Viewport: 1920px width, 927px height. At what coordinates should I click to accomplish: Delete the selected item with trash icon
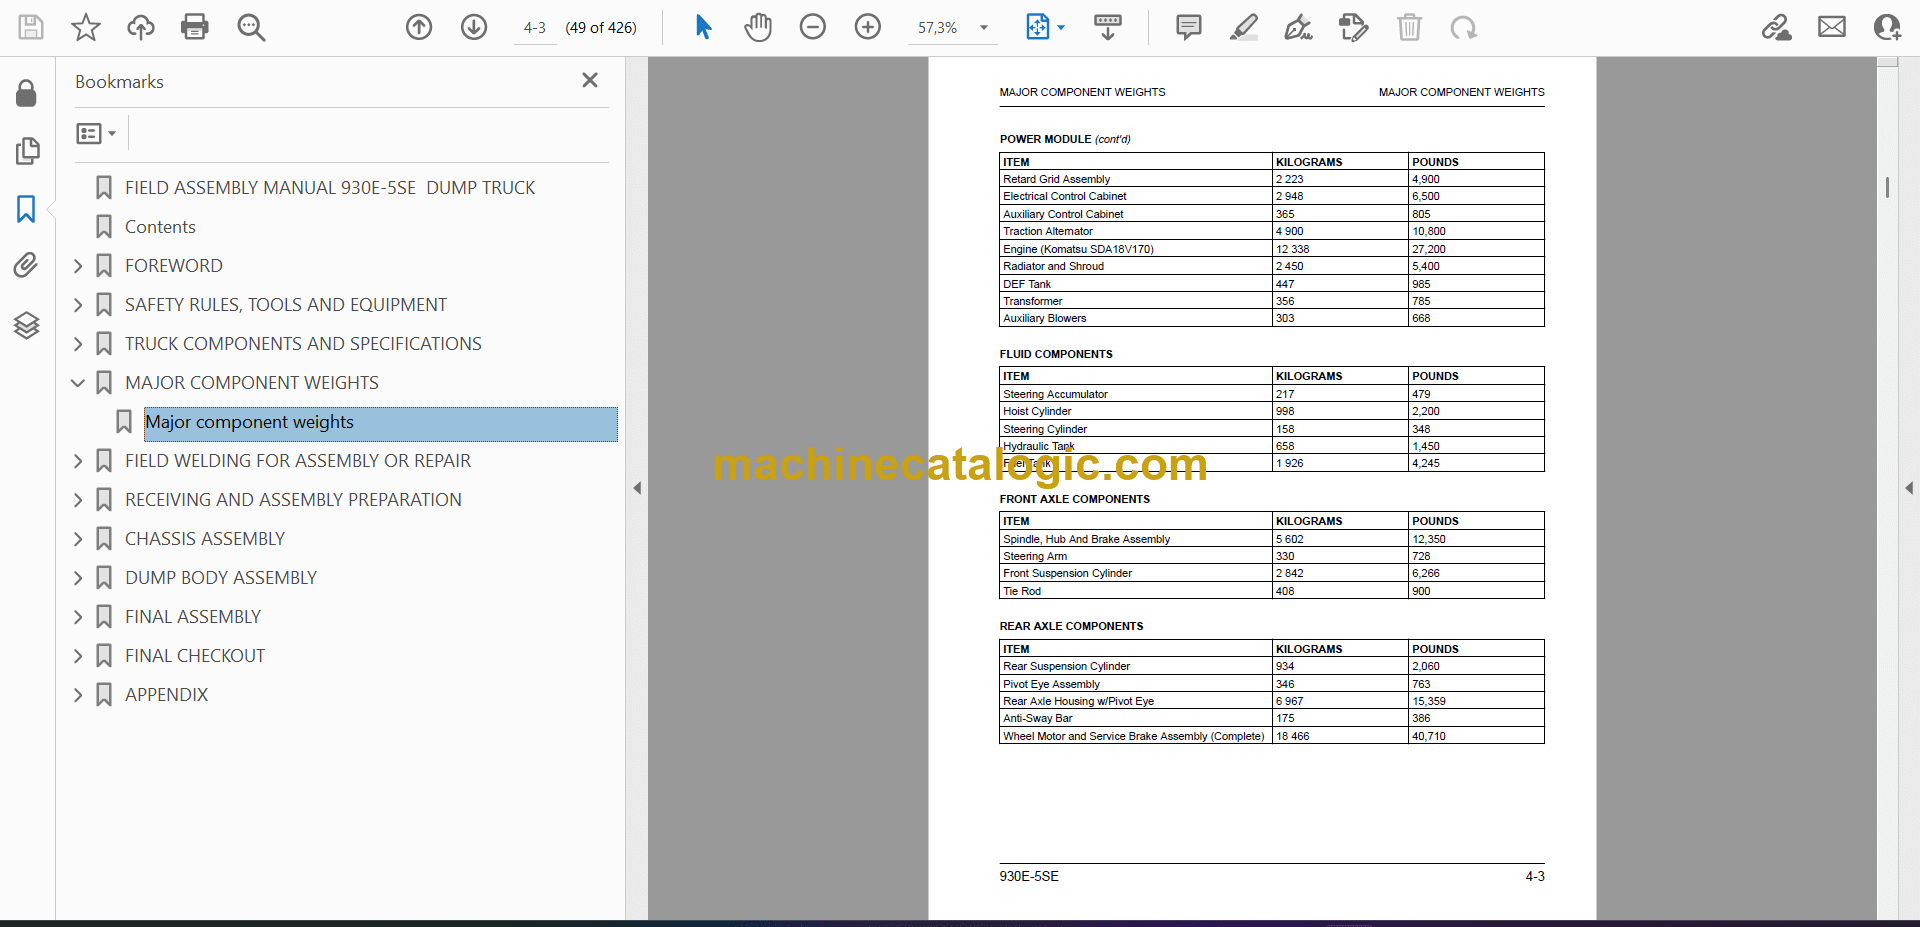point(1409,27)
